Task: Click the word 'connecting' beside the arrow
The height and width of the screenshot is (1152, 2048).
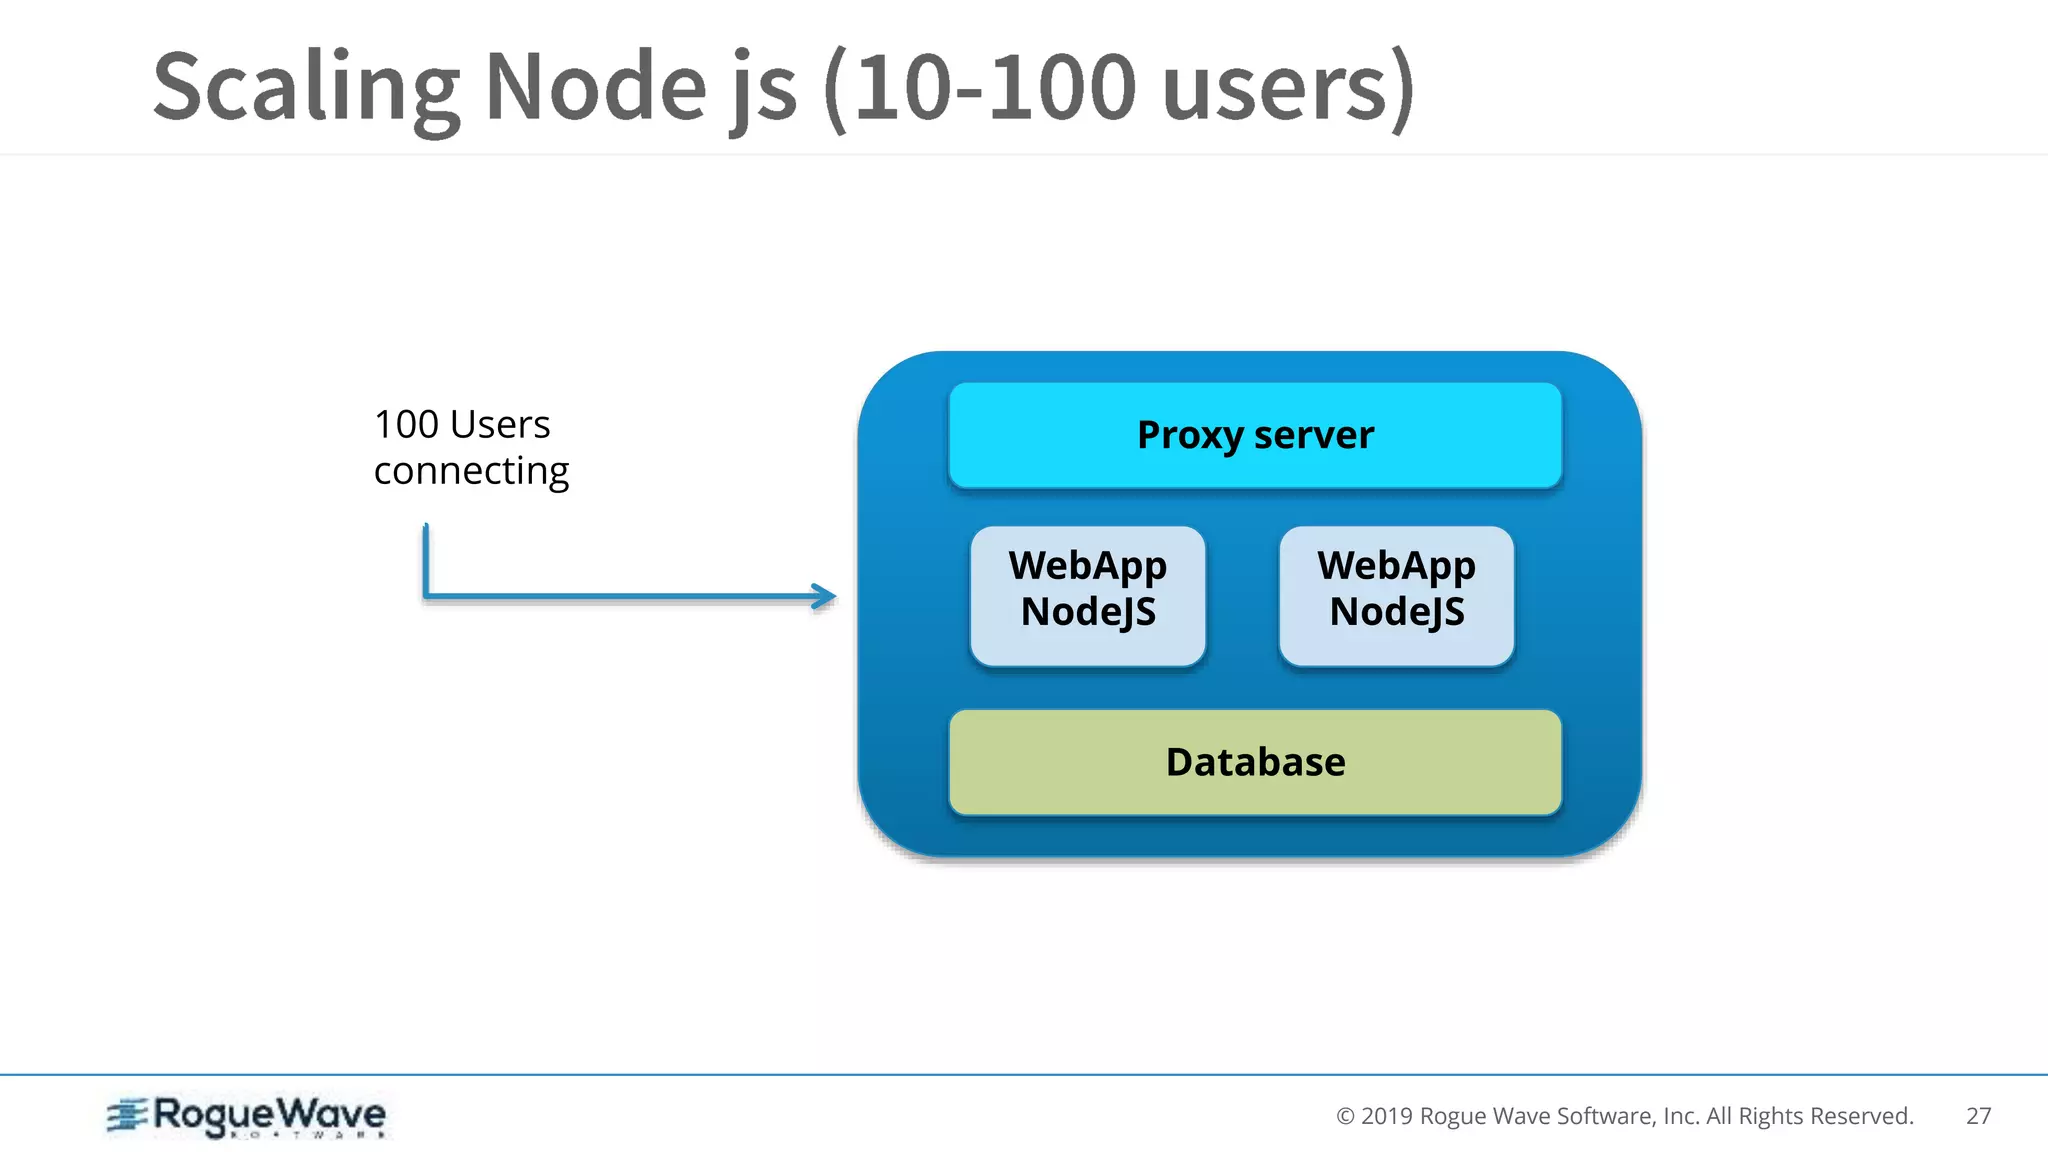Action: [x=471, y=470]
